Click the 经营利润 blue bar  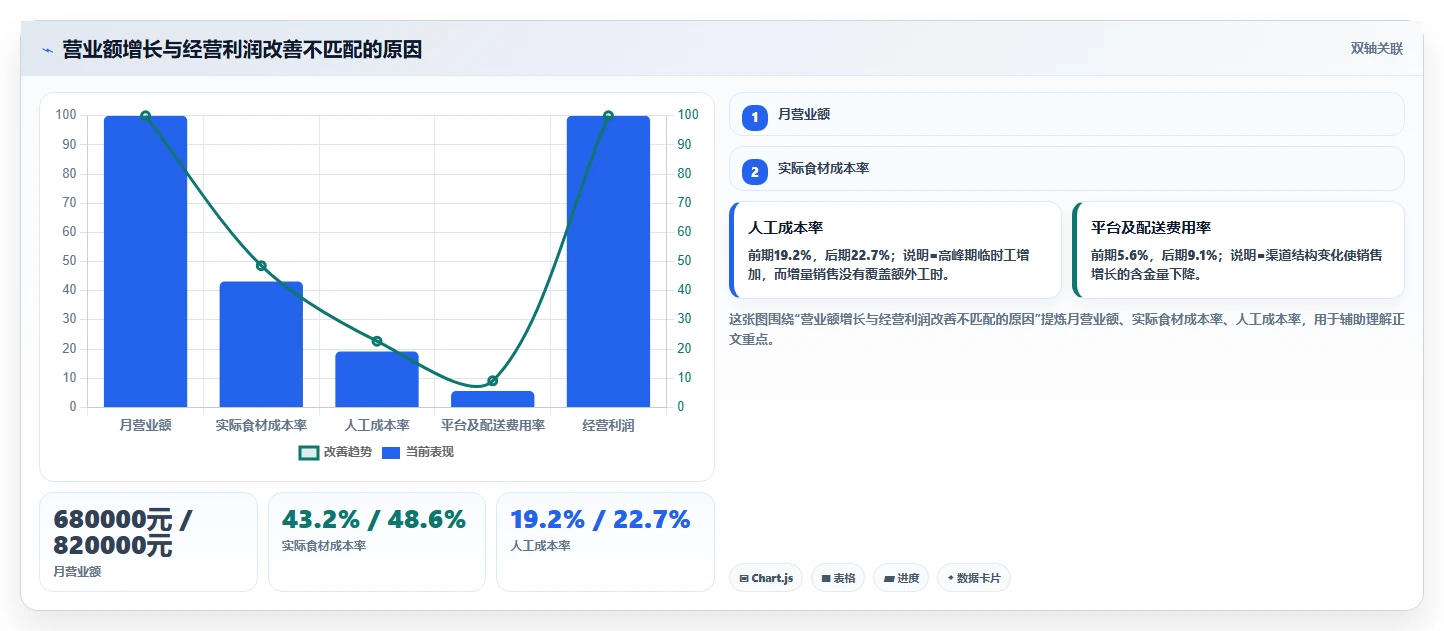(x=608, y=261)
